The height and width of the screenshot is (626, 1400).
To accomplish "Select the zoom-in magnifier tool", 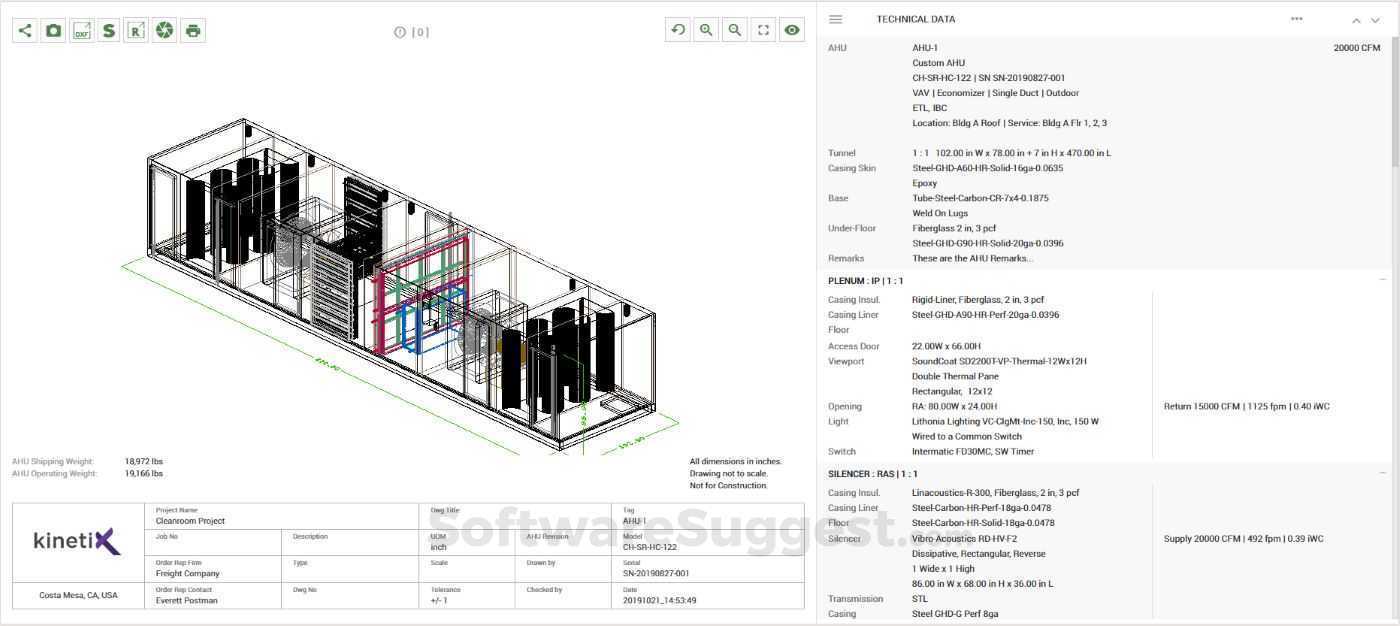I will click(706, 30).
